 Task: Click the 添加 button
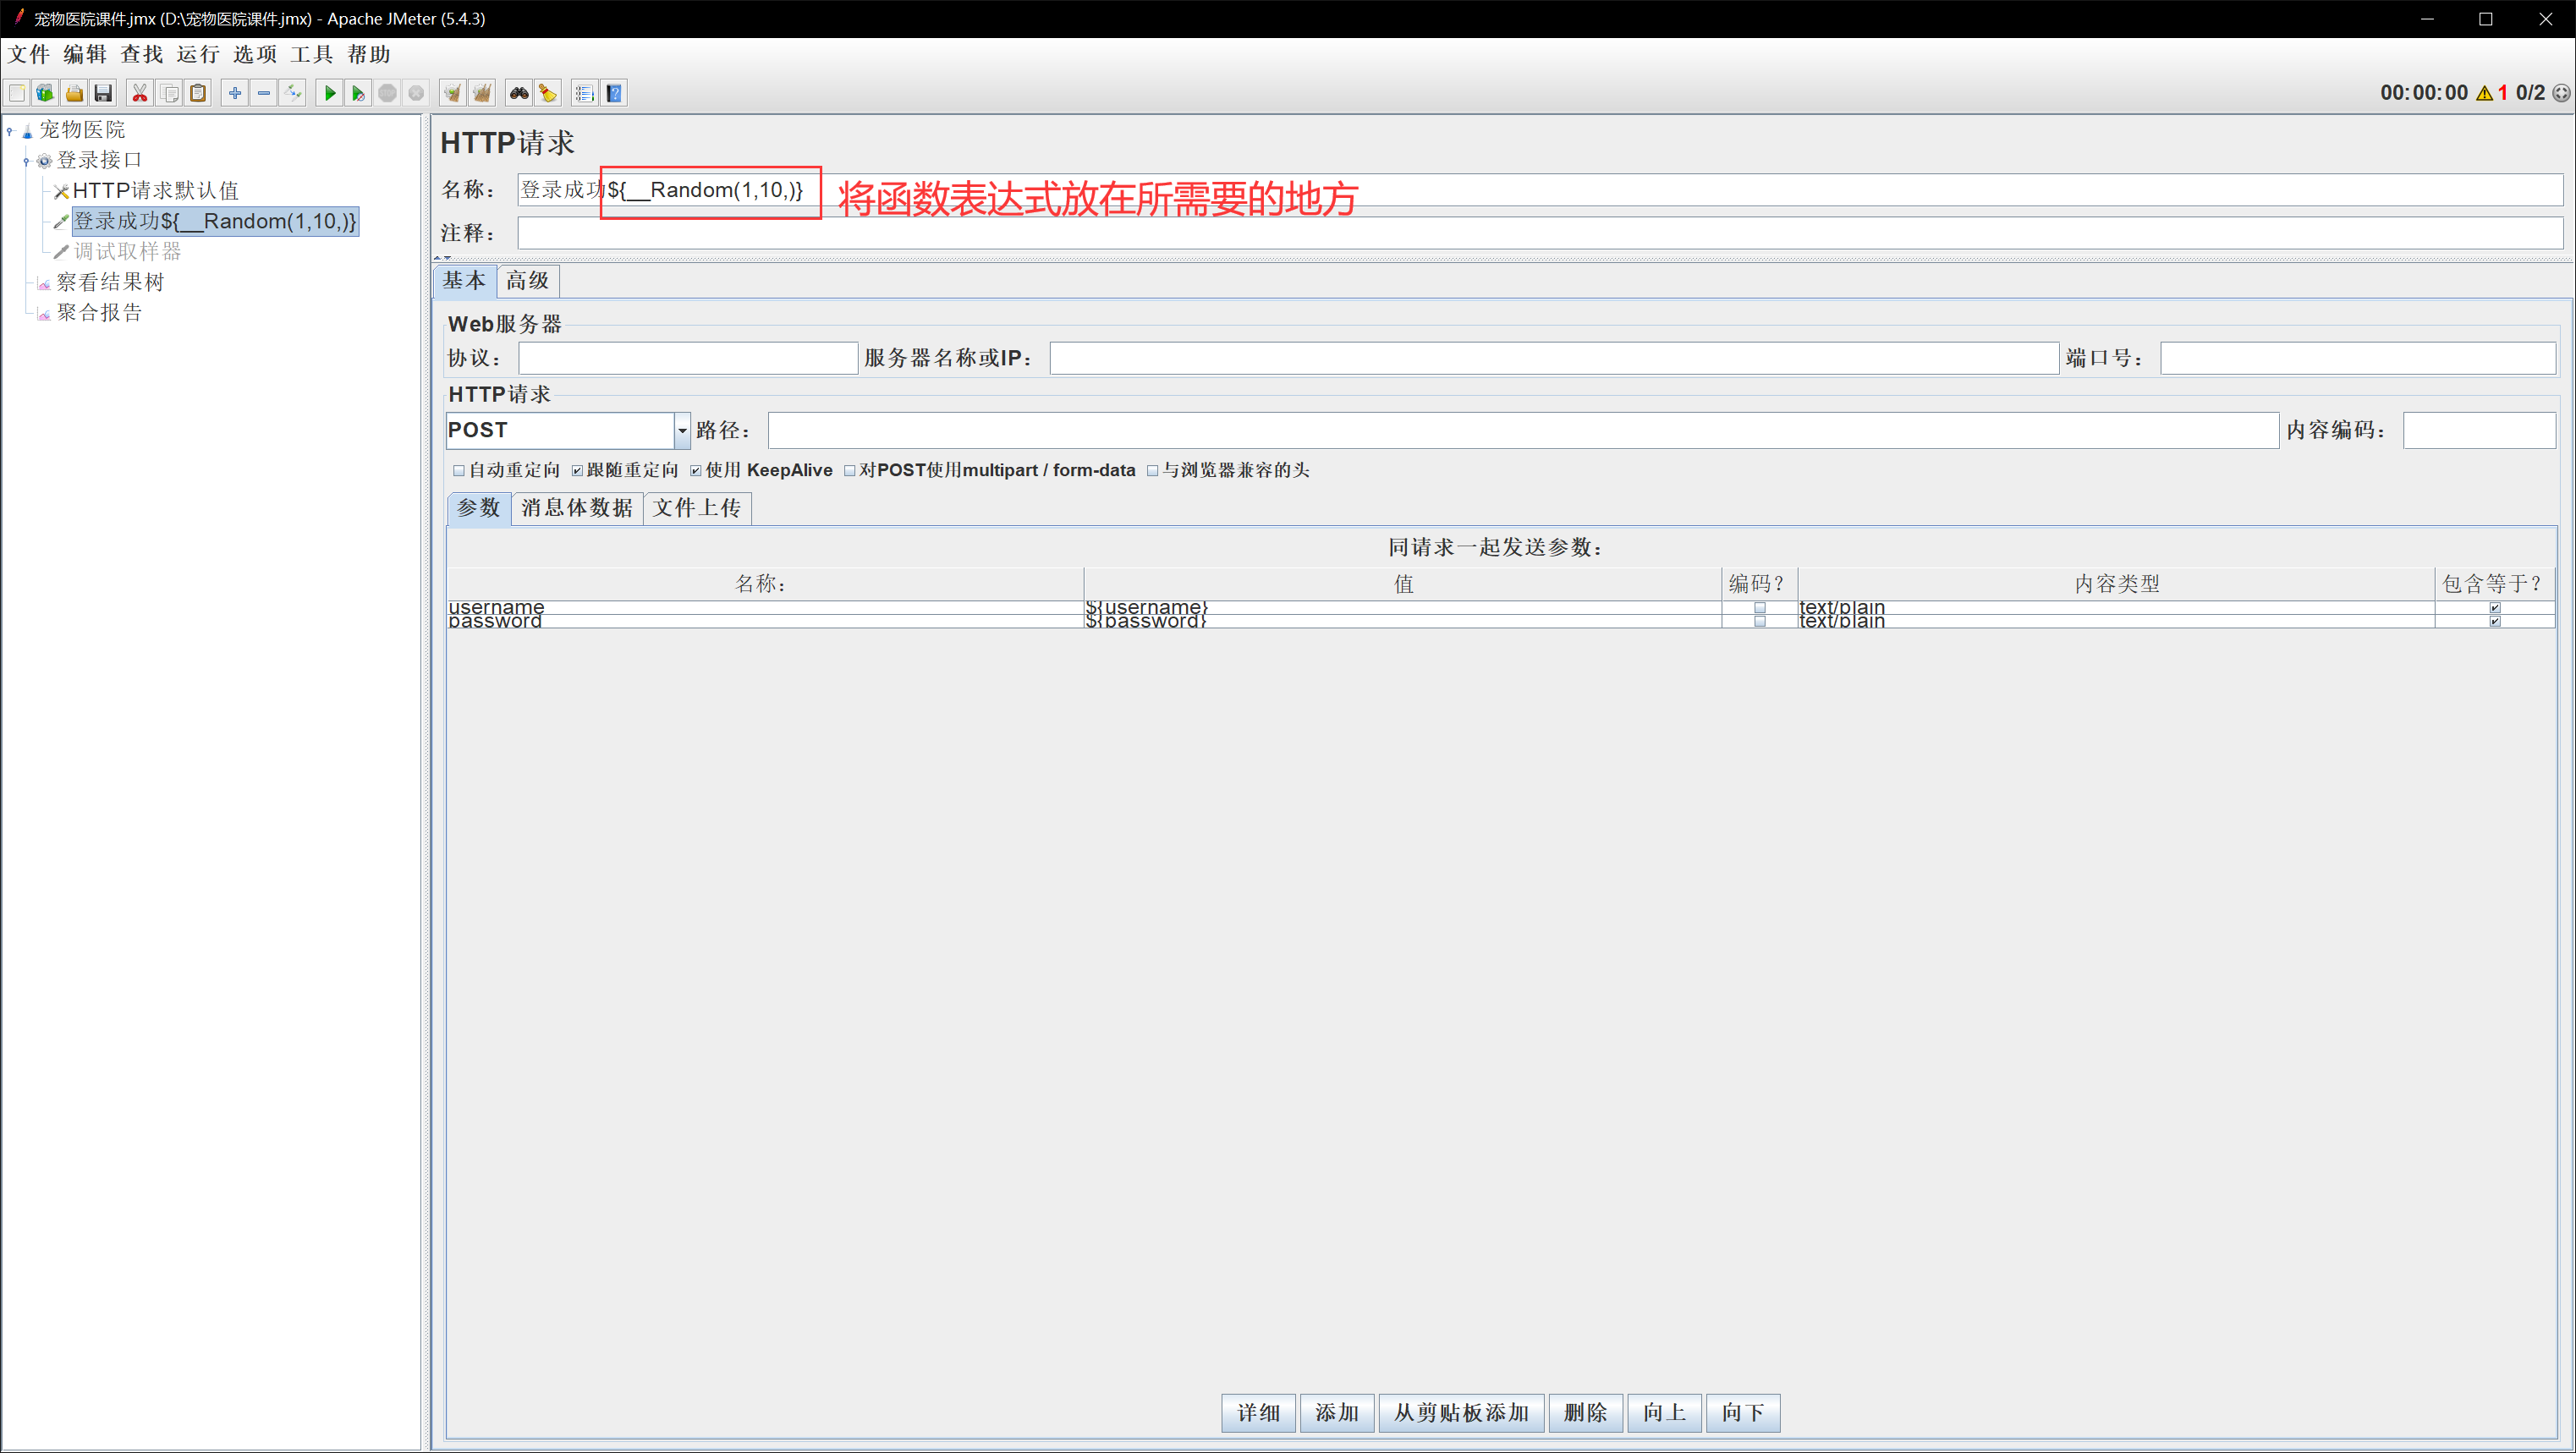point(1336,1412)
